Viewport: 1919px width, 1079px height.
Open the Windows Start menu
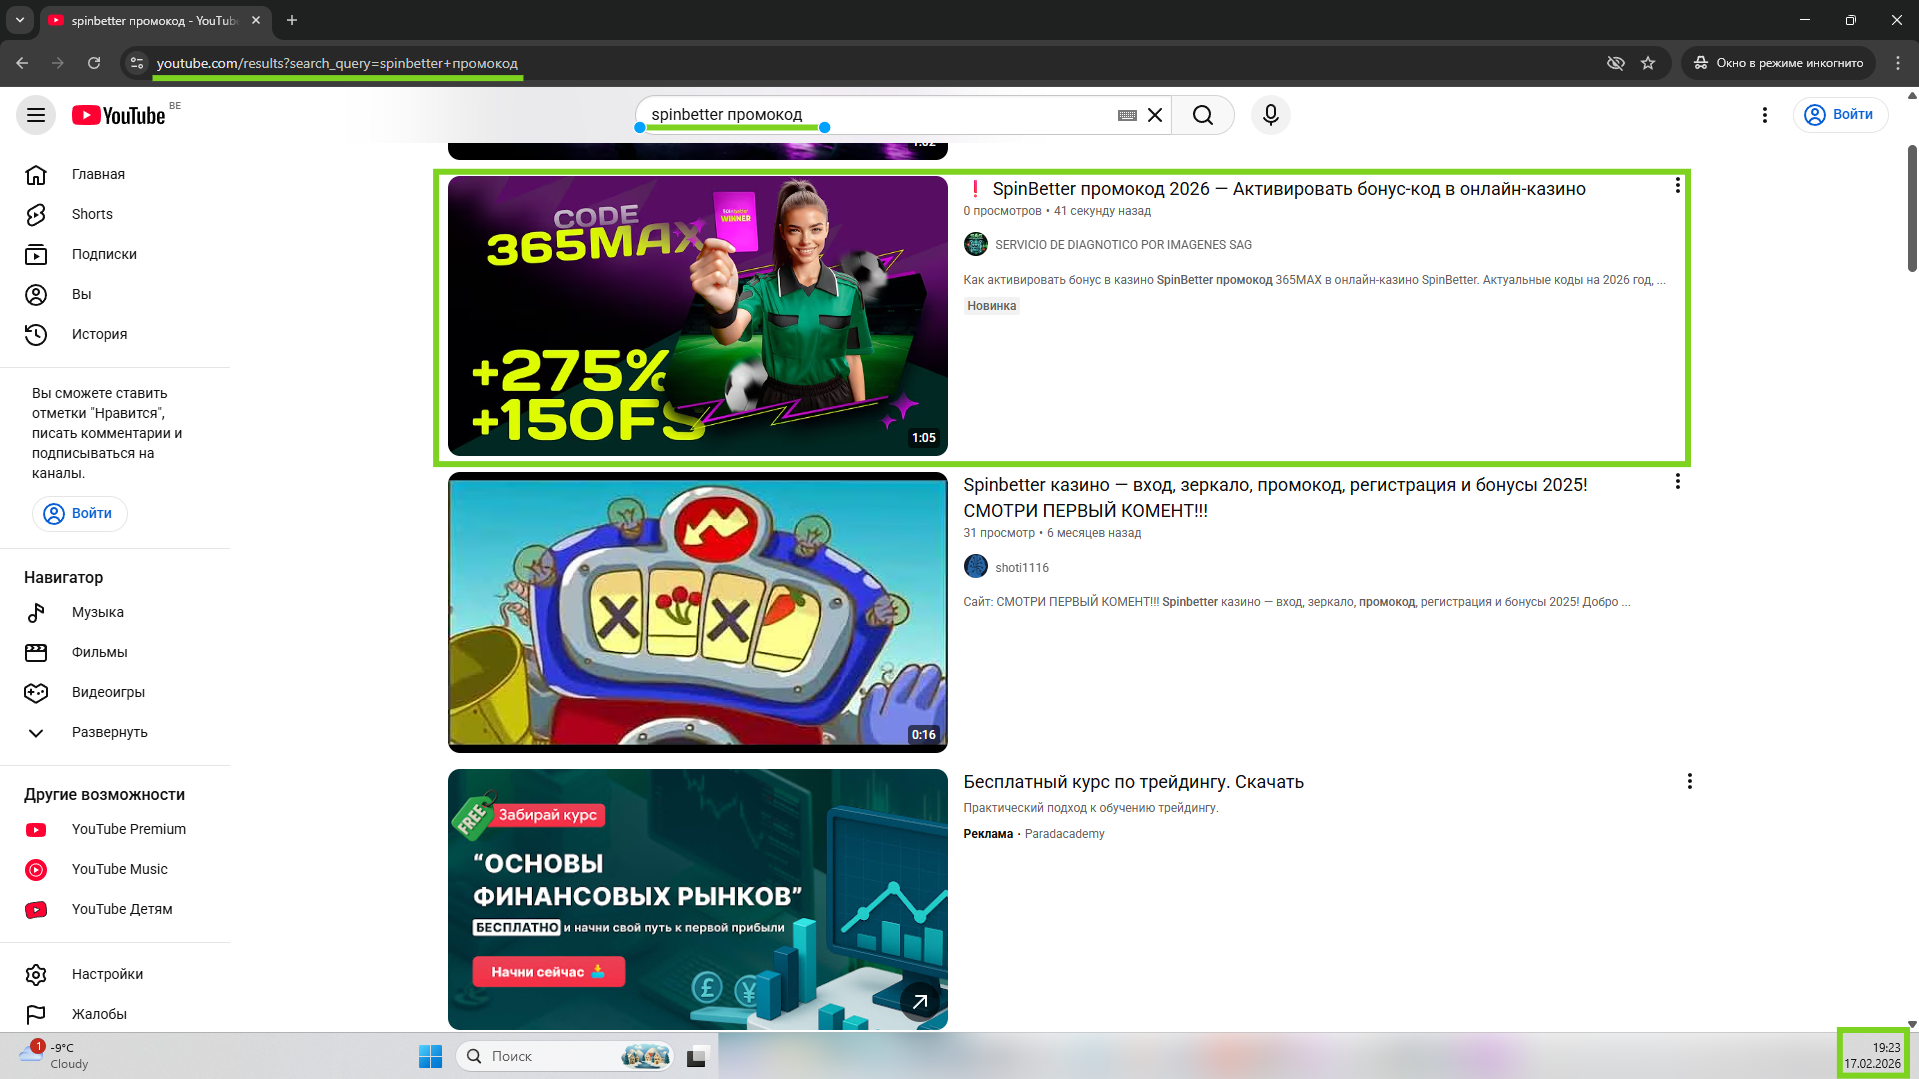coord(431,1056)
